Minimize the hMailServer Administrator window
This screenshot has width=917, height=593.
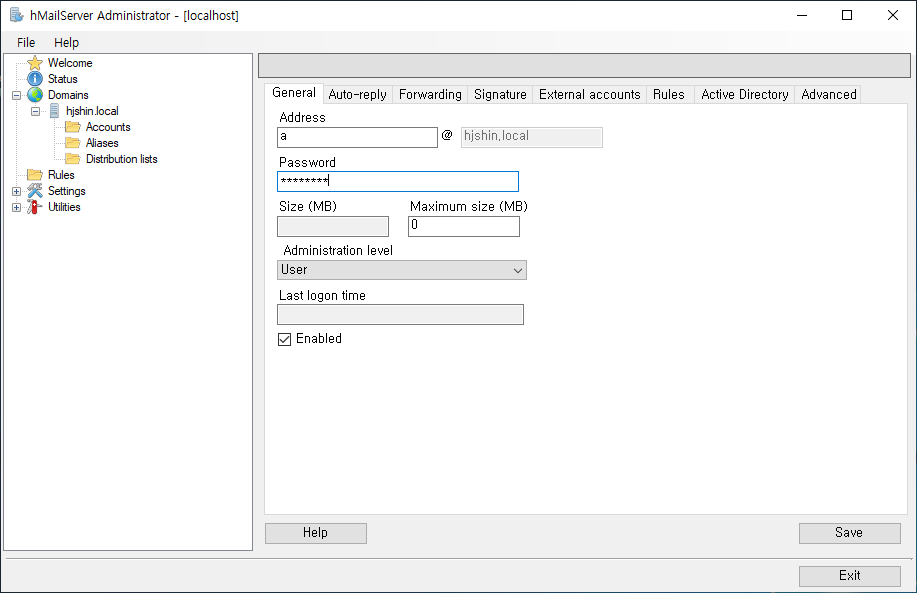tap(802, 15)
